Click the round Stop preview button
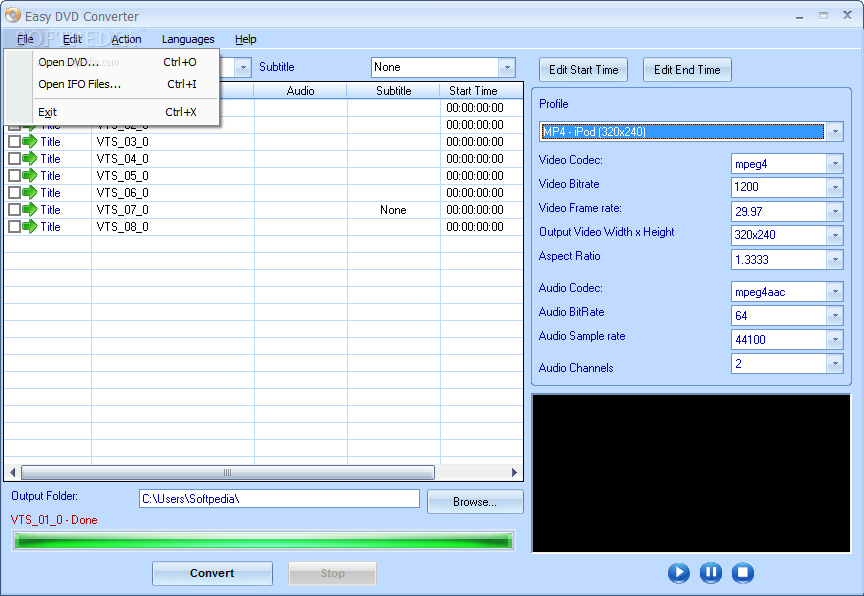864x596 pixels. coord(743,573)
